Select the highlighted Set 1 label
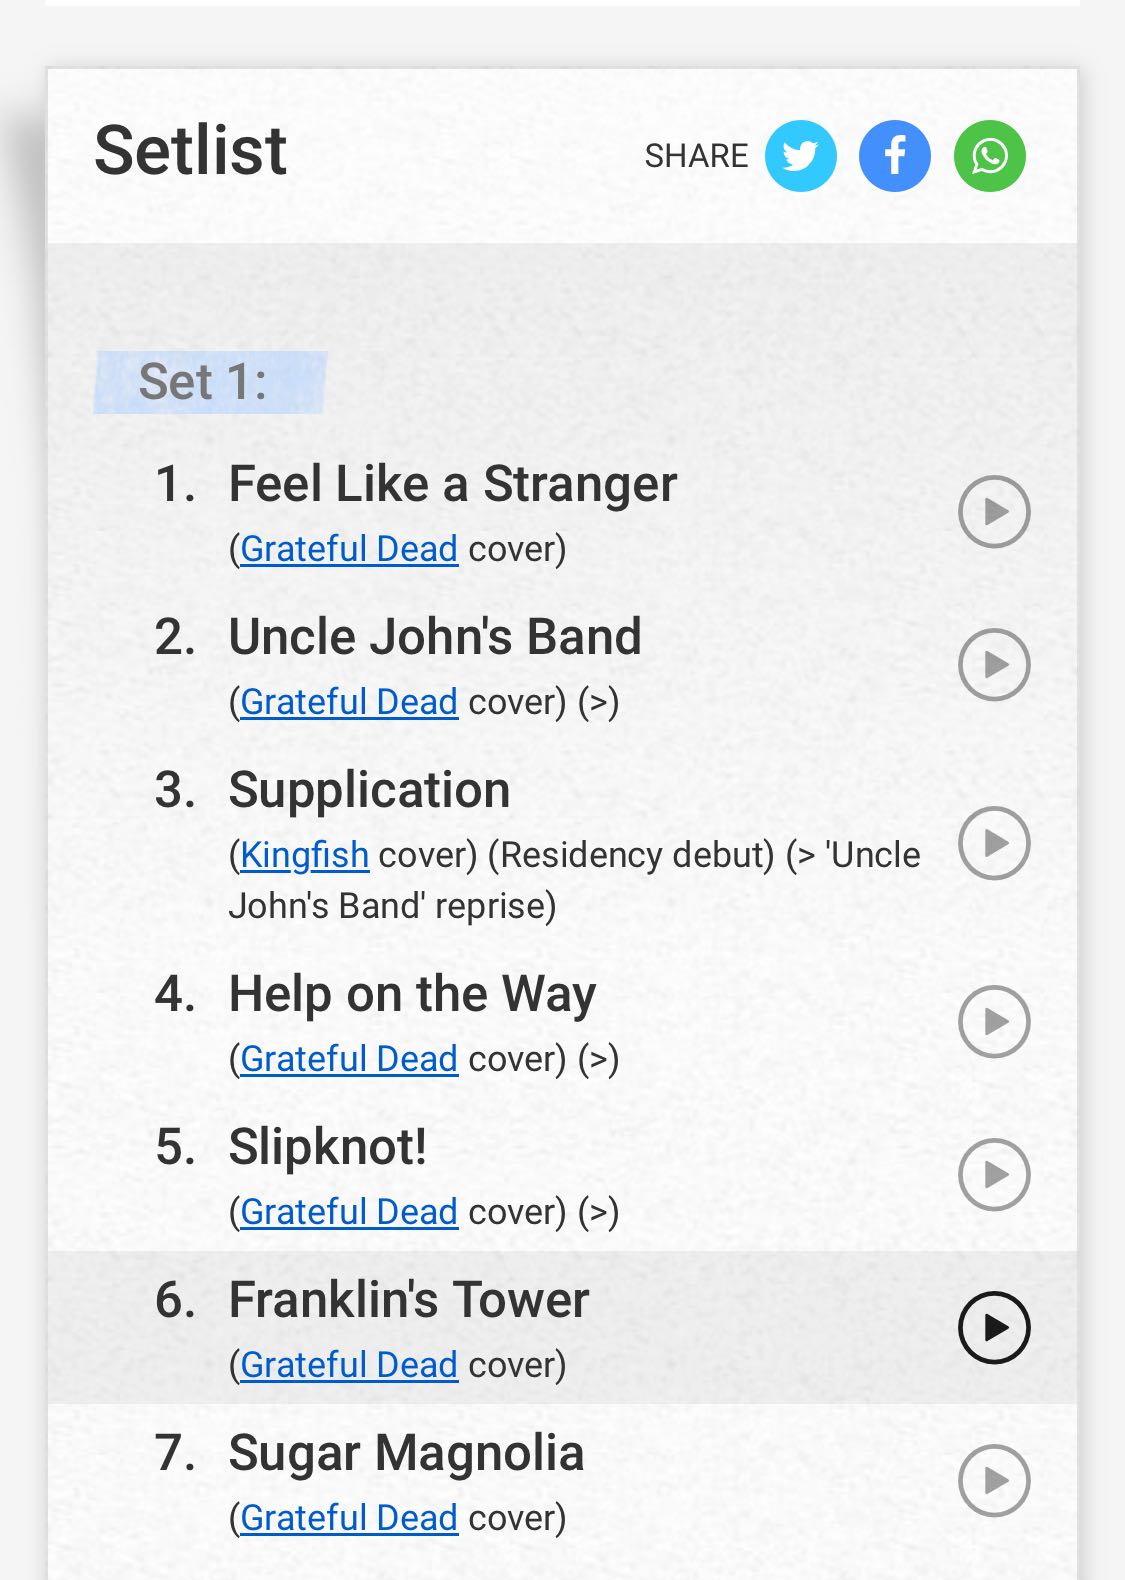1125x1580 pixels. 211,382
